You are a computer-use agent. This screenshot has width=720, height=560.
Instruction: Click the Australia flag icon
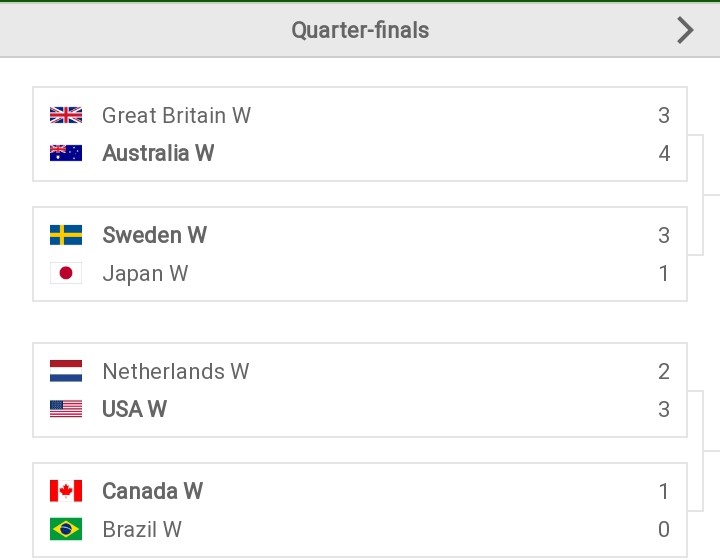[66, 153]
